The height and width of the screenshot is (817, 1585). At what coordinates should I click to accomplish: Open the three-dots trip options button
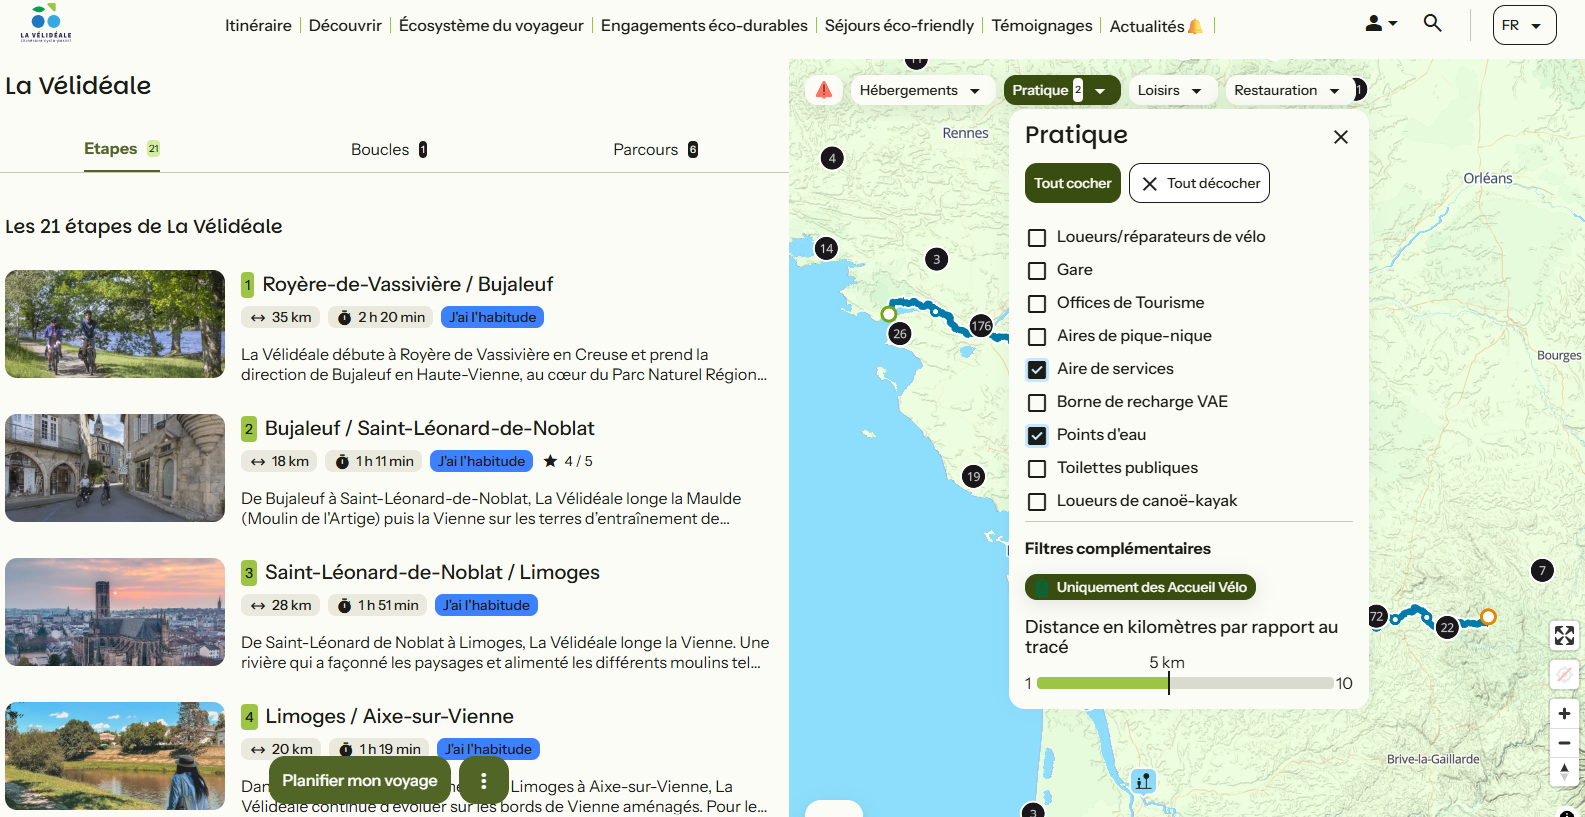click(484, 780)
